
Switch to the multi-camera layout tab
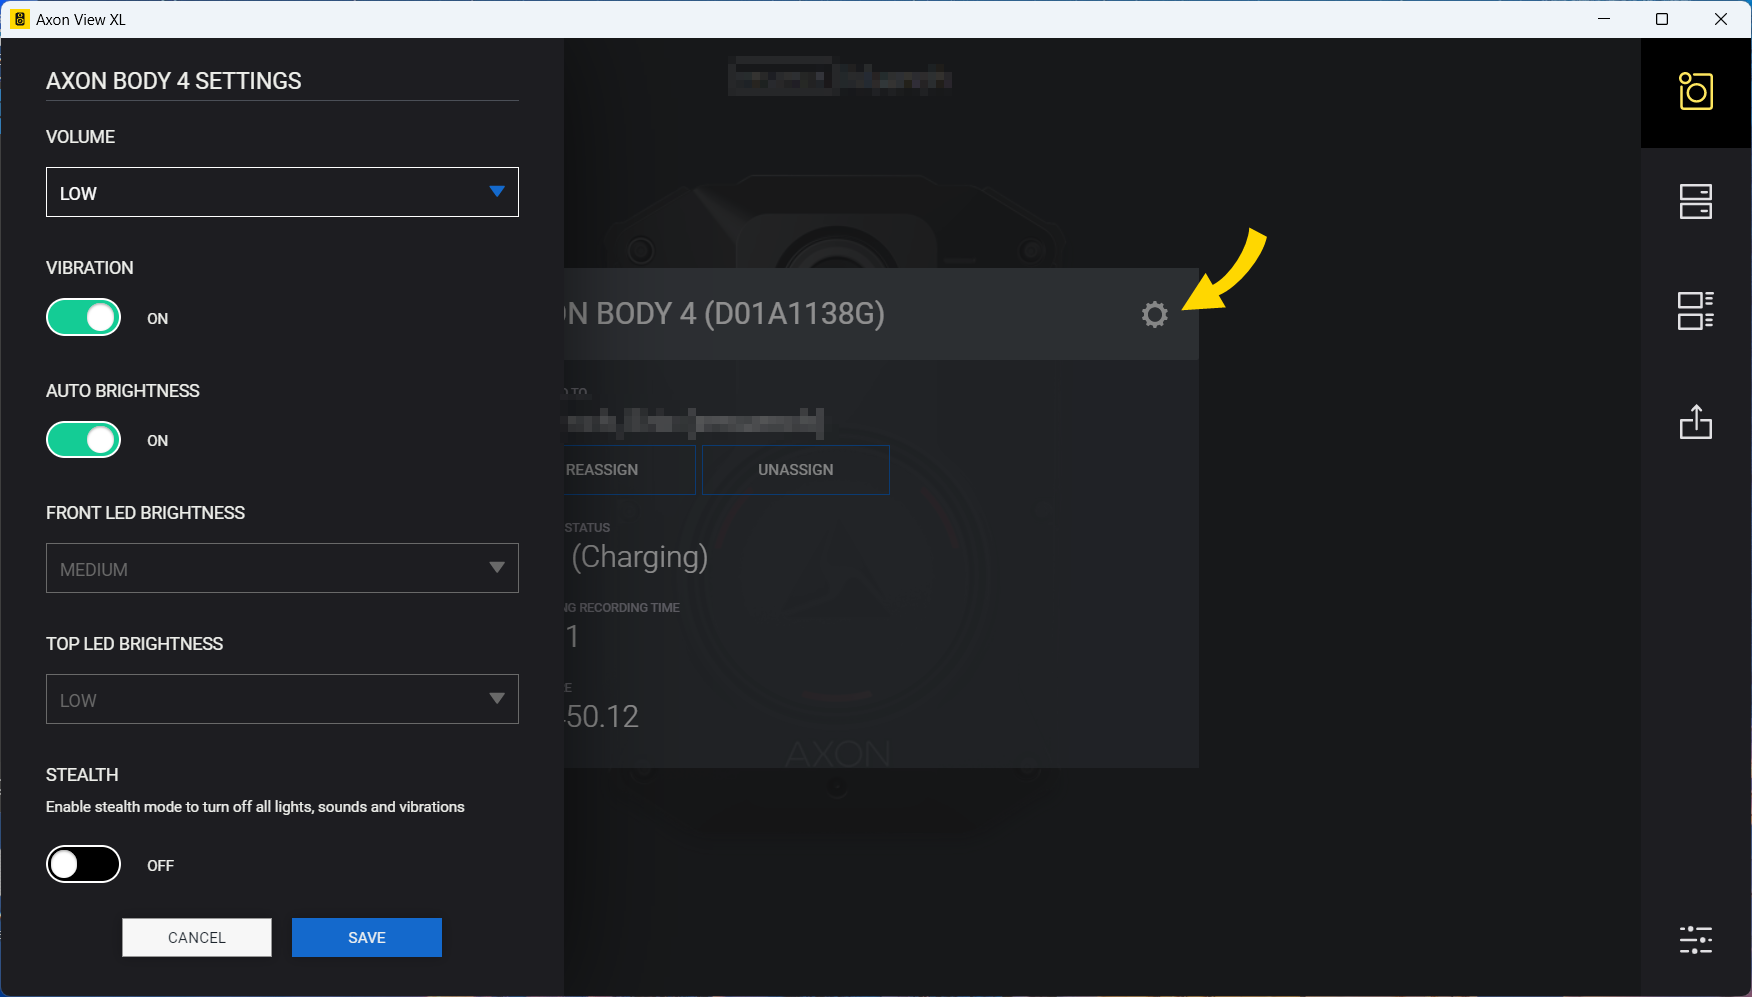[x=1696, y=311]
